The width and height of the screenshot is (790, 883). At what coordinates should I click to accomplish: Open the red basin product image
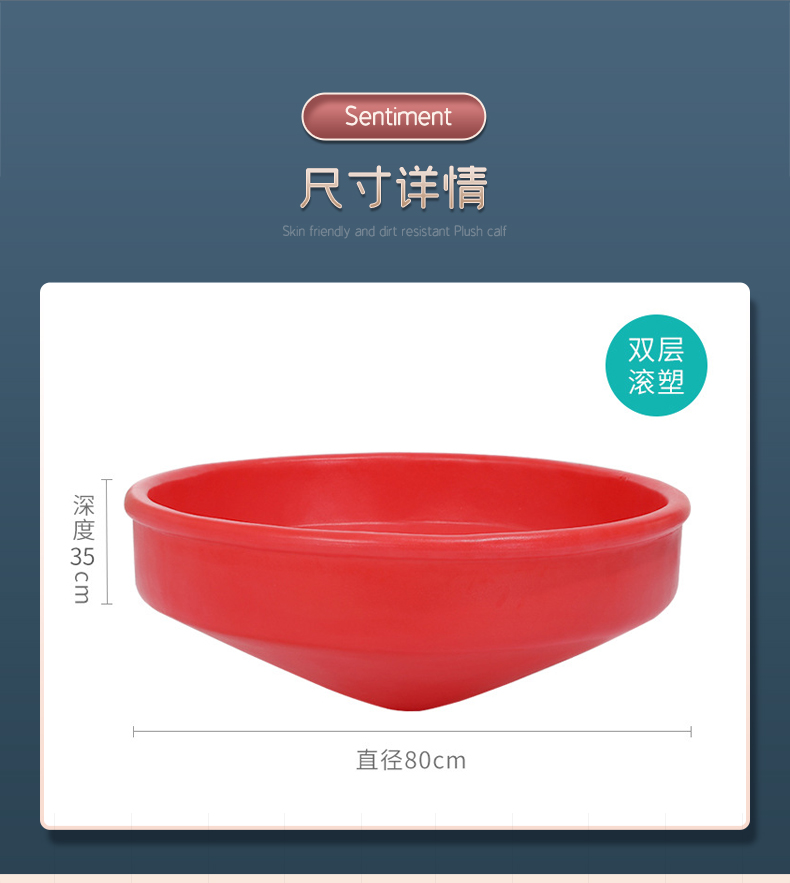(x=407, y=581)
